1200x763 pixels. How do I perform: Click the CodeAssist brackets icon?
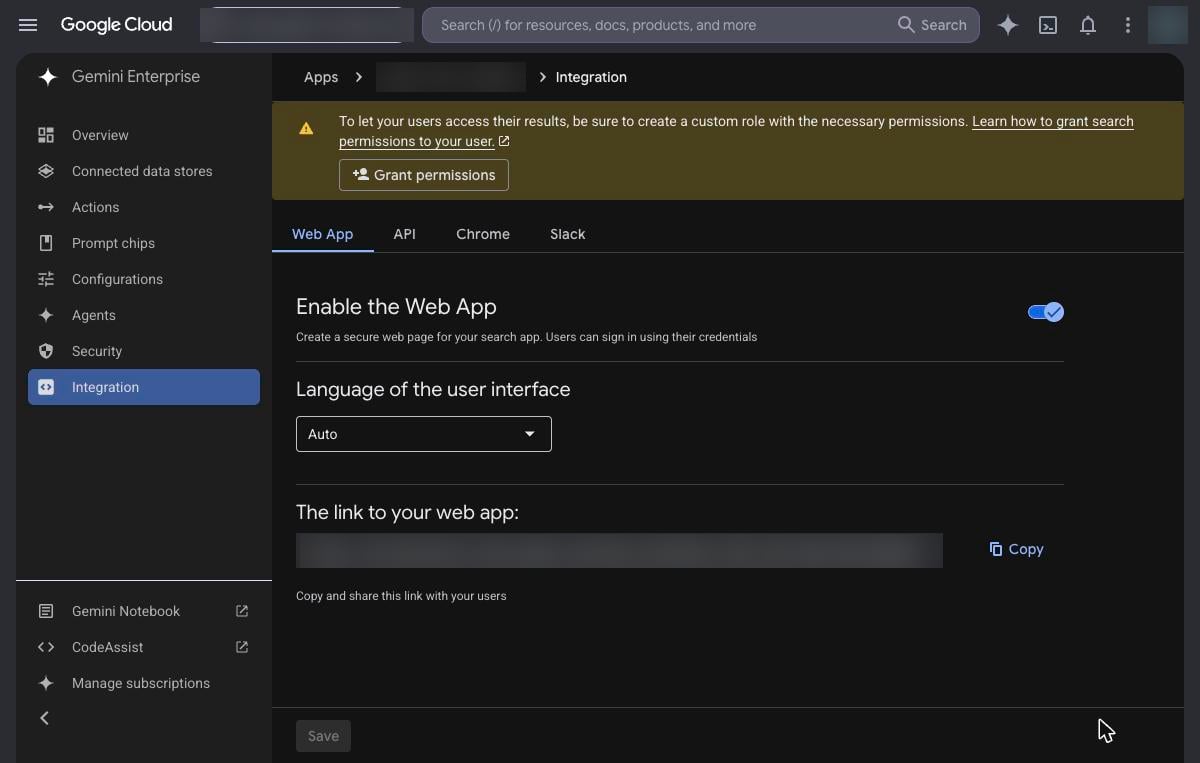point(46,647)
